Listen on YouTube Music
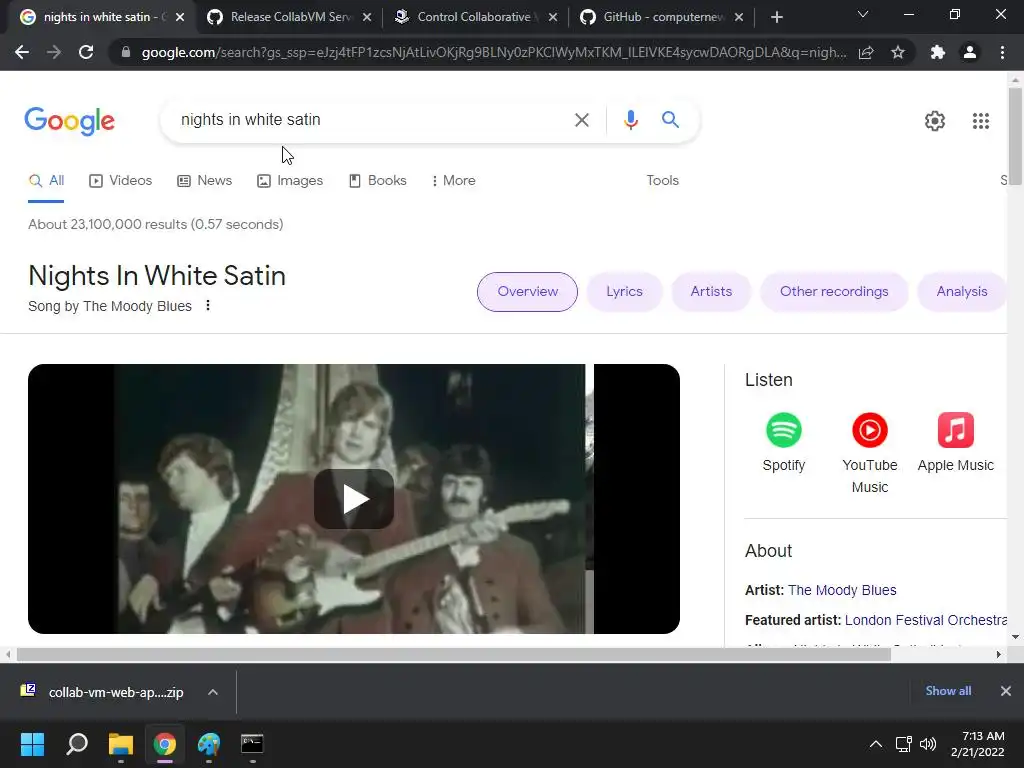1024x768 pixels. [869, 453]
